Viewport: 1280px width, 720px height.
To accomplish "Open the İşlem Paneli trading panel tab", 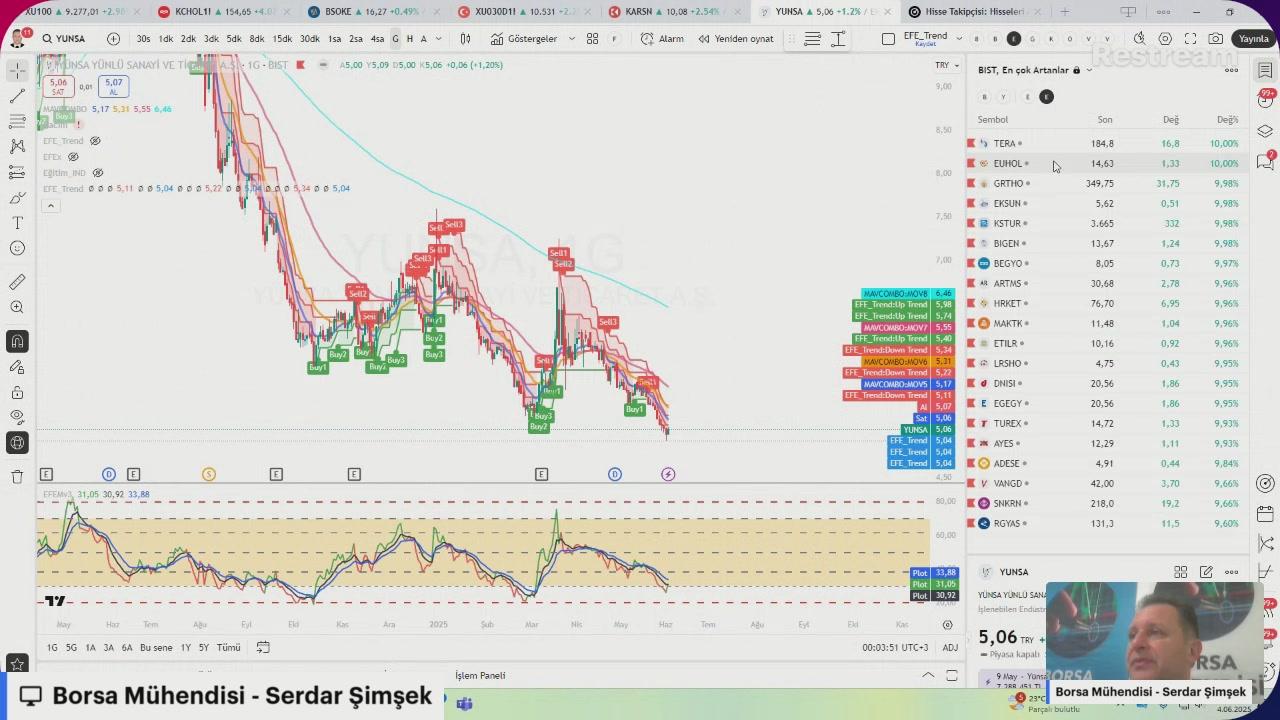I will coord(480,676).
